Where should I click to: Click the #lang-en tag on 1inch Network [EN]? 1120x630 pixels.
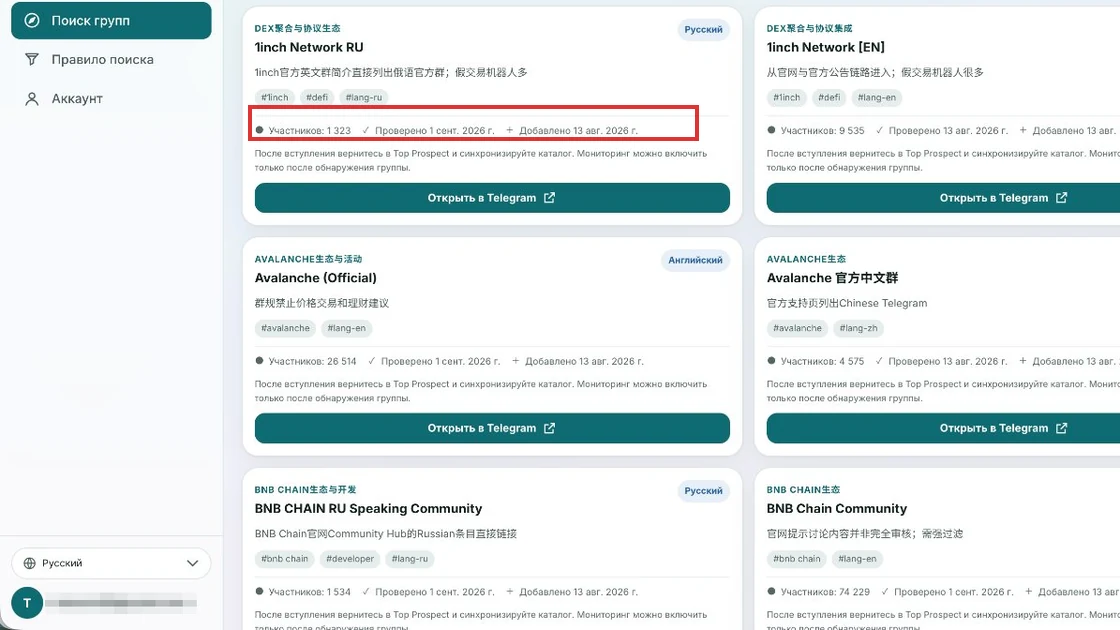click(876, 97)
